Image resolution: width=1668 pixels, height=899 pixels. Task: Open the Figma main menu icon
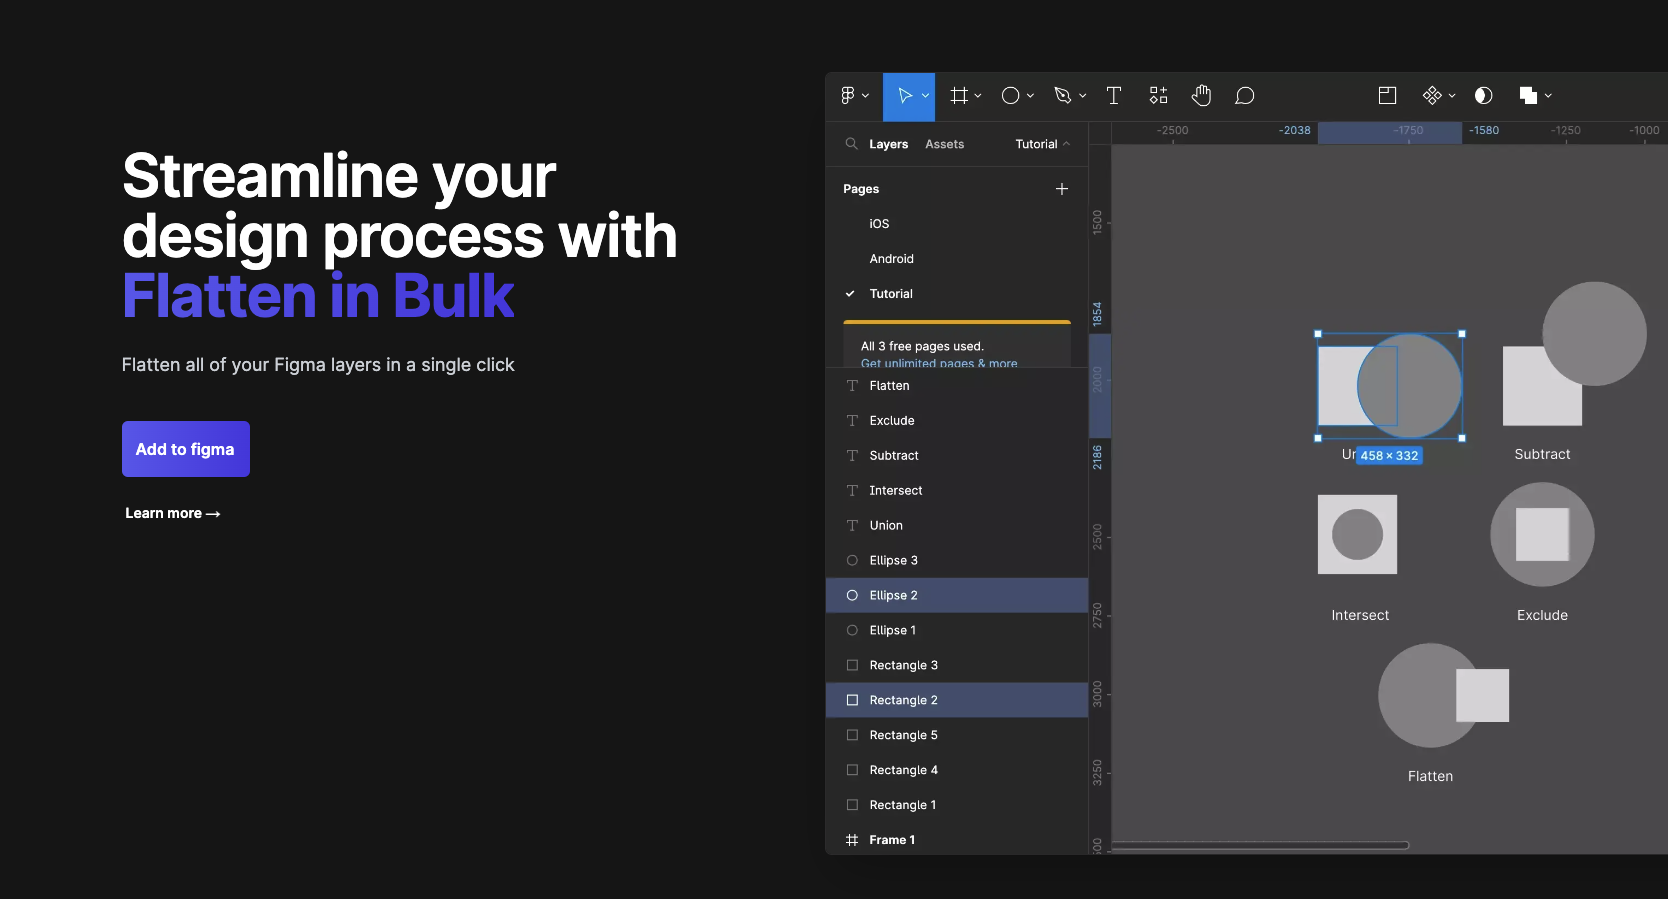(x=847, y=96)
